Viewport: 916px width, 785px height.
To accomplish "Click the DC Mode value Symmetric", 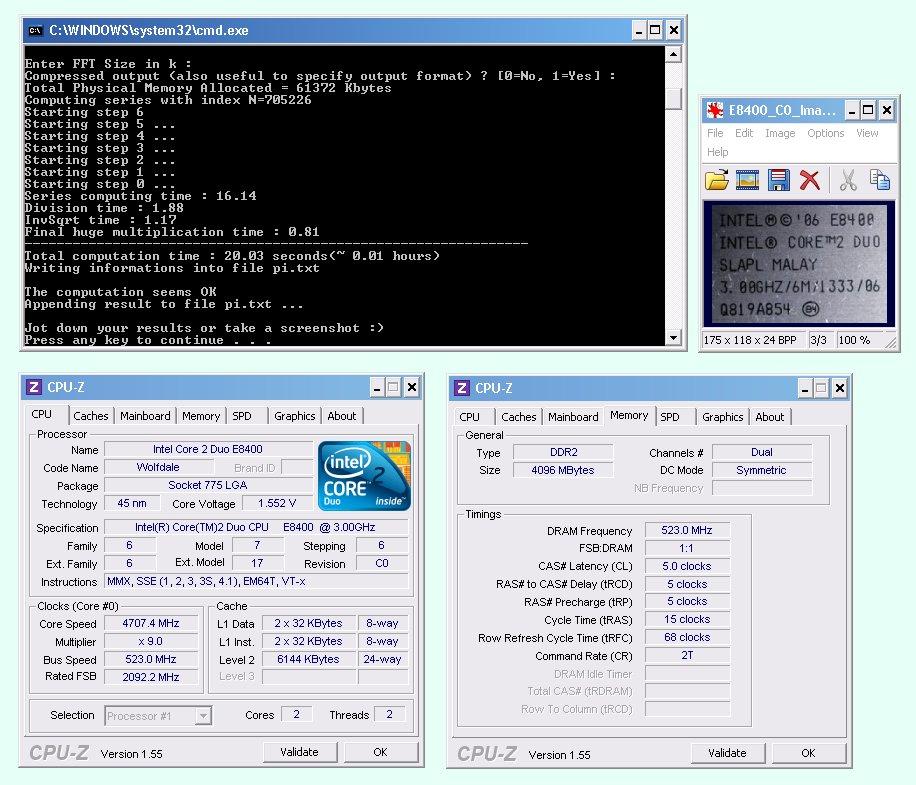I will tap(761, 470).
